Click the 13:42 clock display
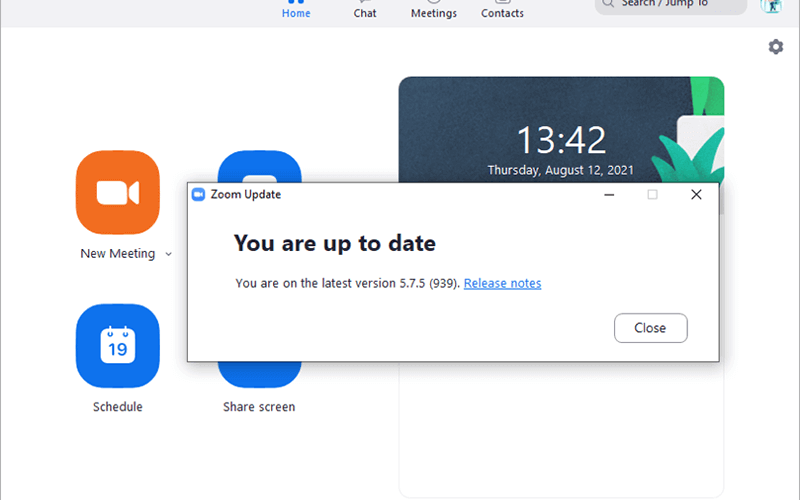Viewport: 800px width, 500px height. click(x=561, y=140)
